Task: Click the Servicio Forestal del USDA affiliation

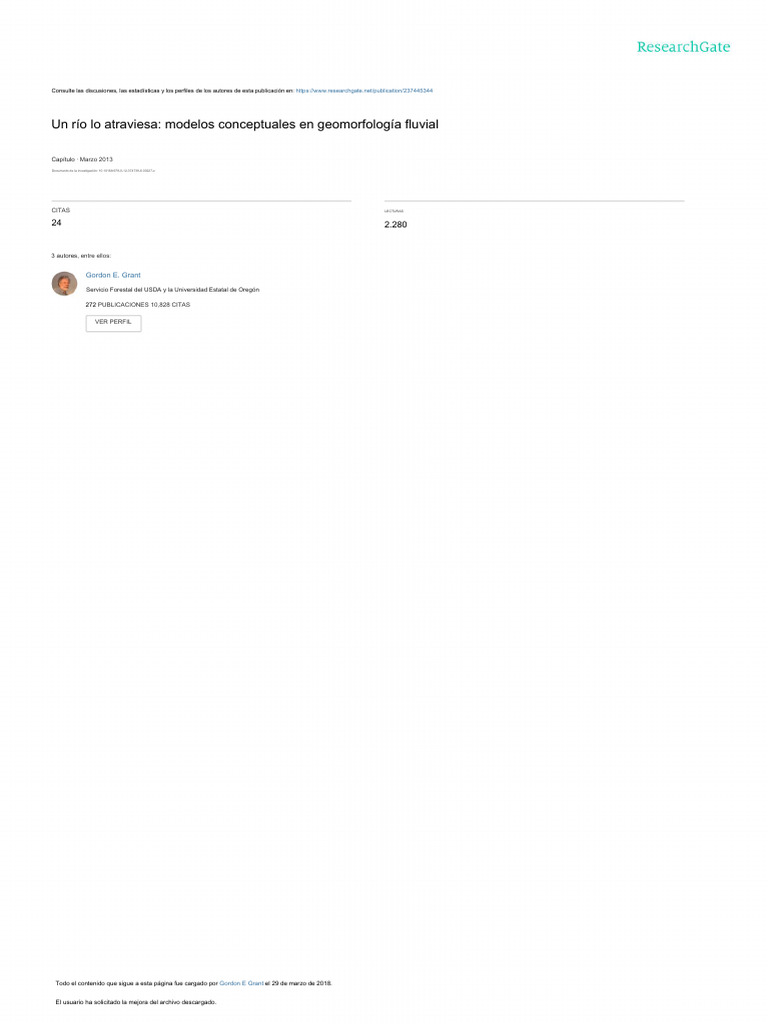Action: point(172,289)
